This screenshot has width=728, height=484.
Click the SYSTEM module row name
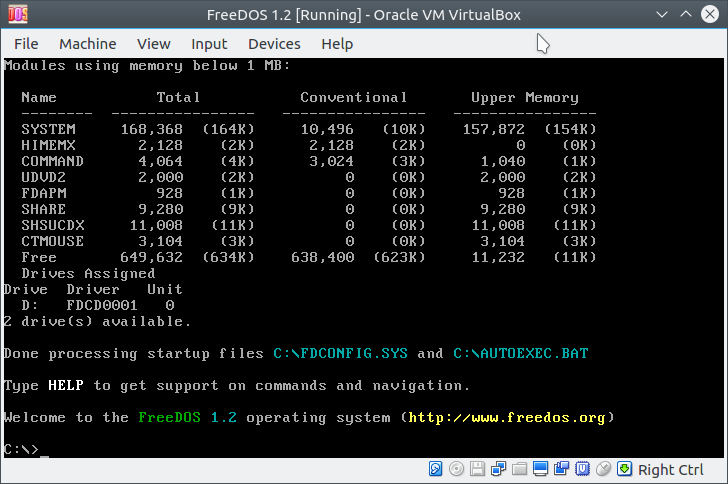[x=48, y=129]
